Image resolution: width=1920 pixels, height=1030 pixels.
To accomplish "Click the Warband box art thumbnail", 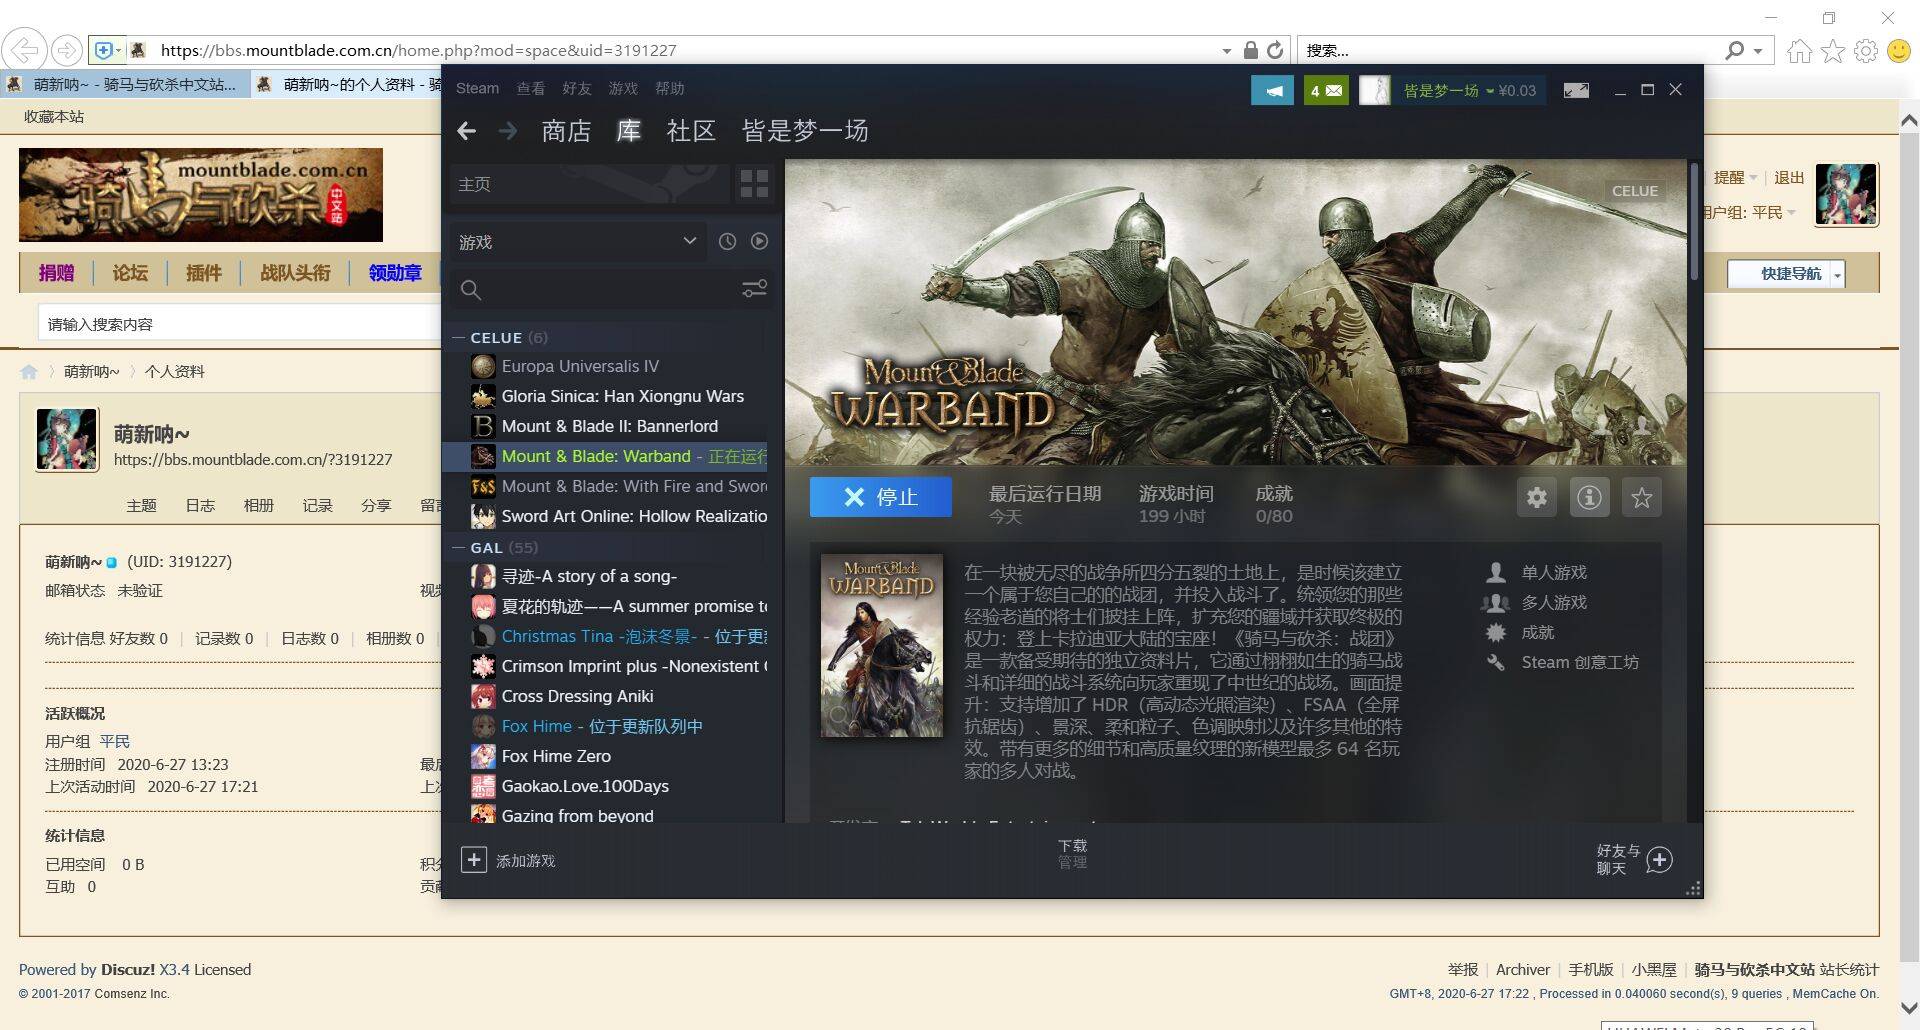I will tap(881, 645).
